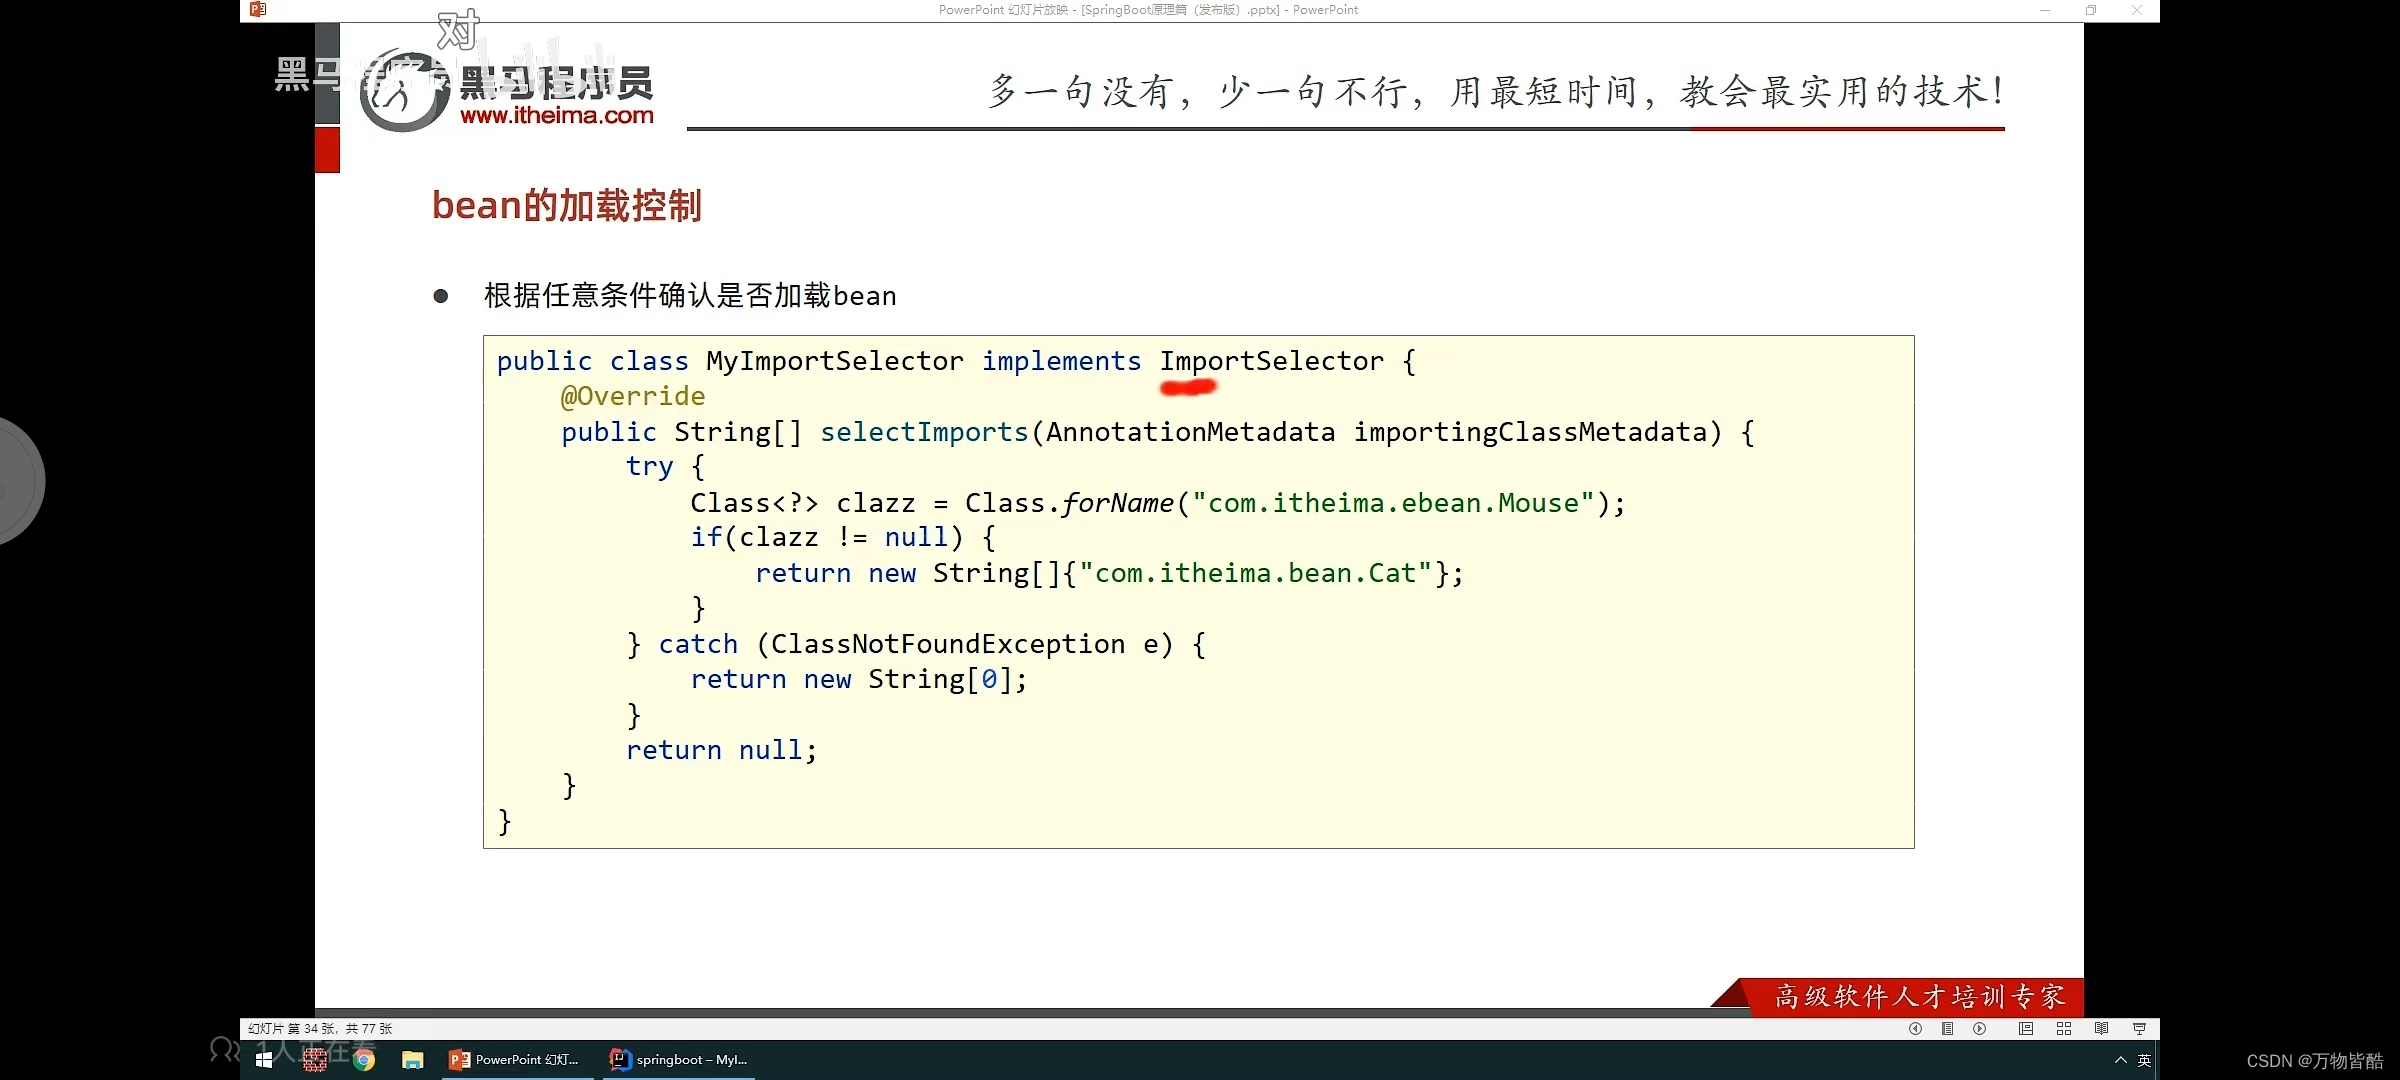The image size is (2400, 1080).
Task: Go to previous slide using status bar arrow
Action: click(x=1915, y=1029)
